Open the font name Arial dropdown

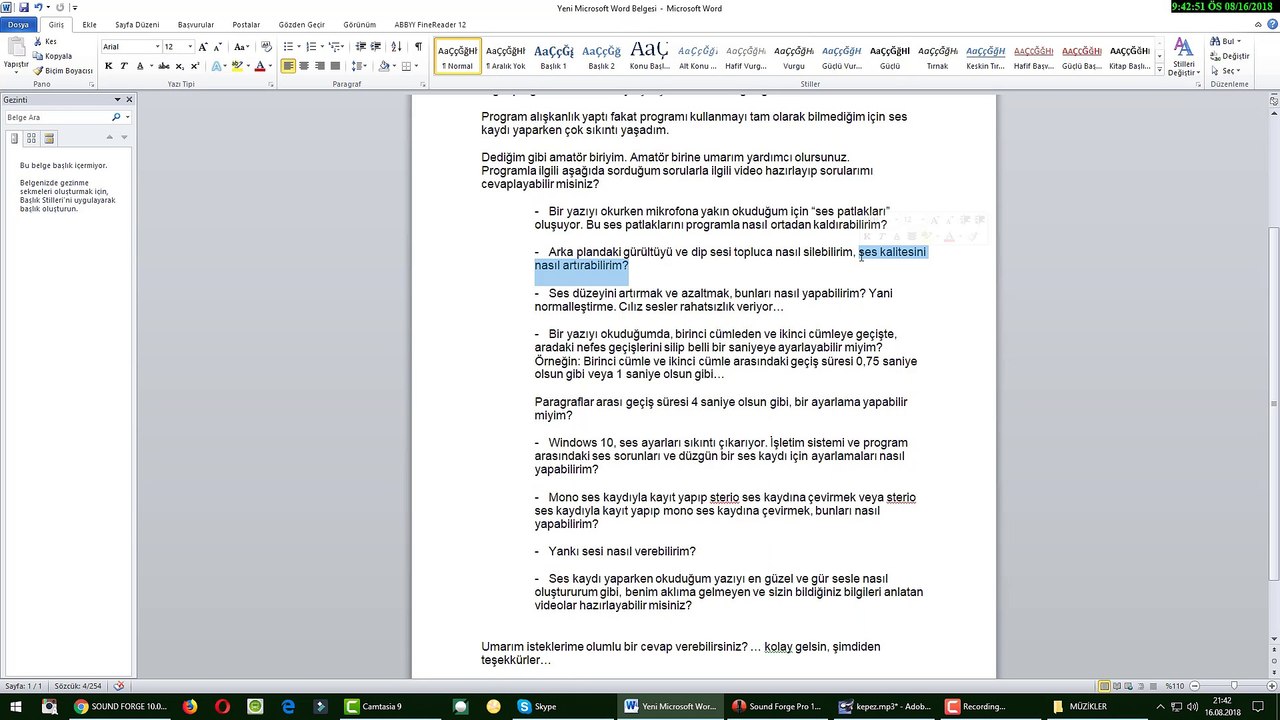tap(157, 47)
